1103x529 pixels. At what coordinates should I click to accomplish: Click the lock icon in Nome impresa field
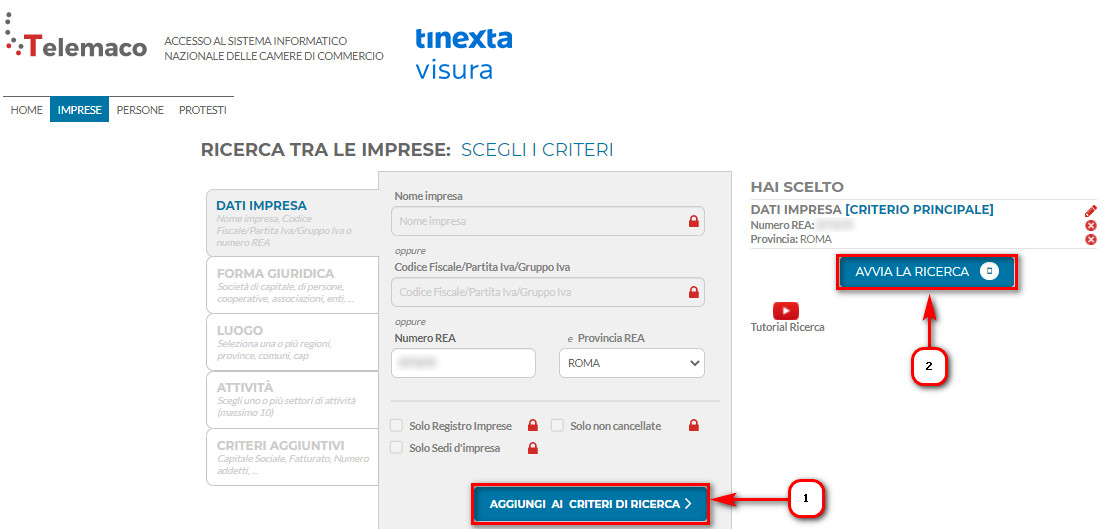(694, 221)
